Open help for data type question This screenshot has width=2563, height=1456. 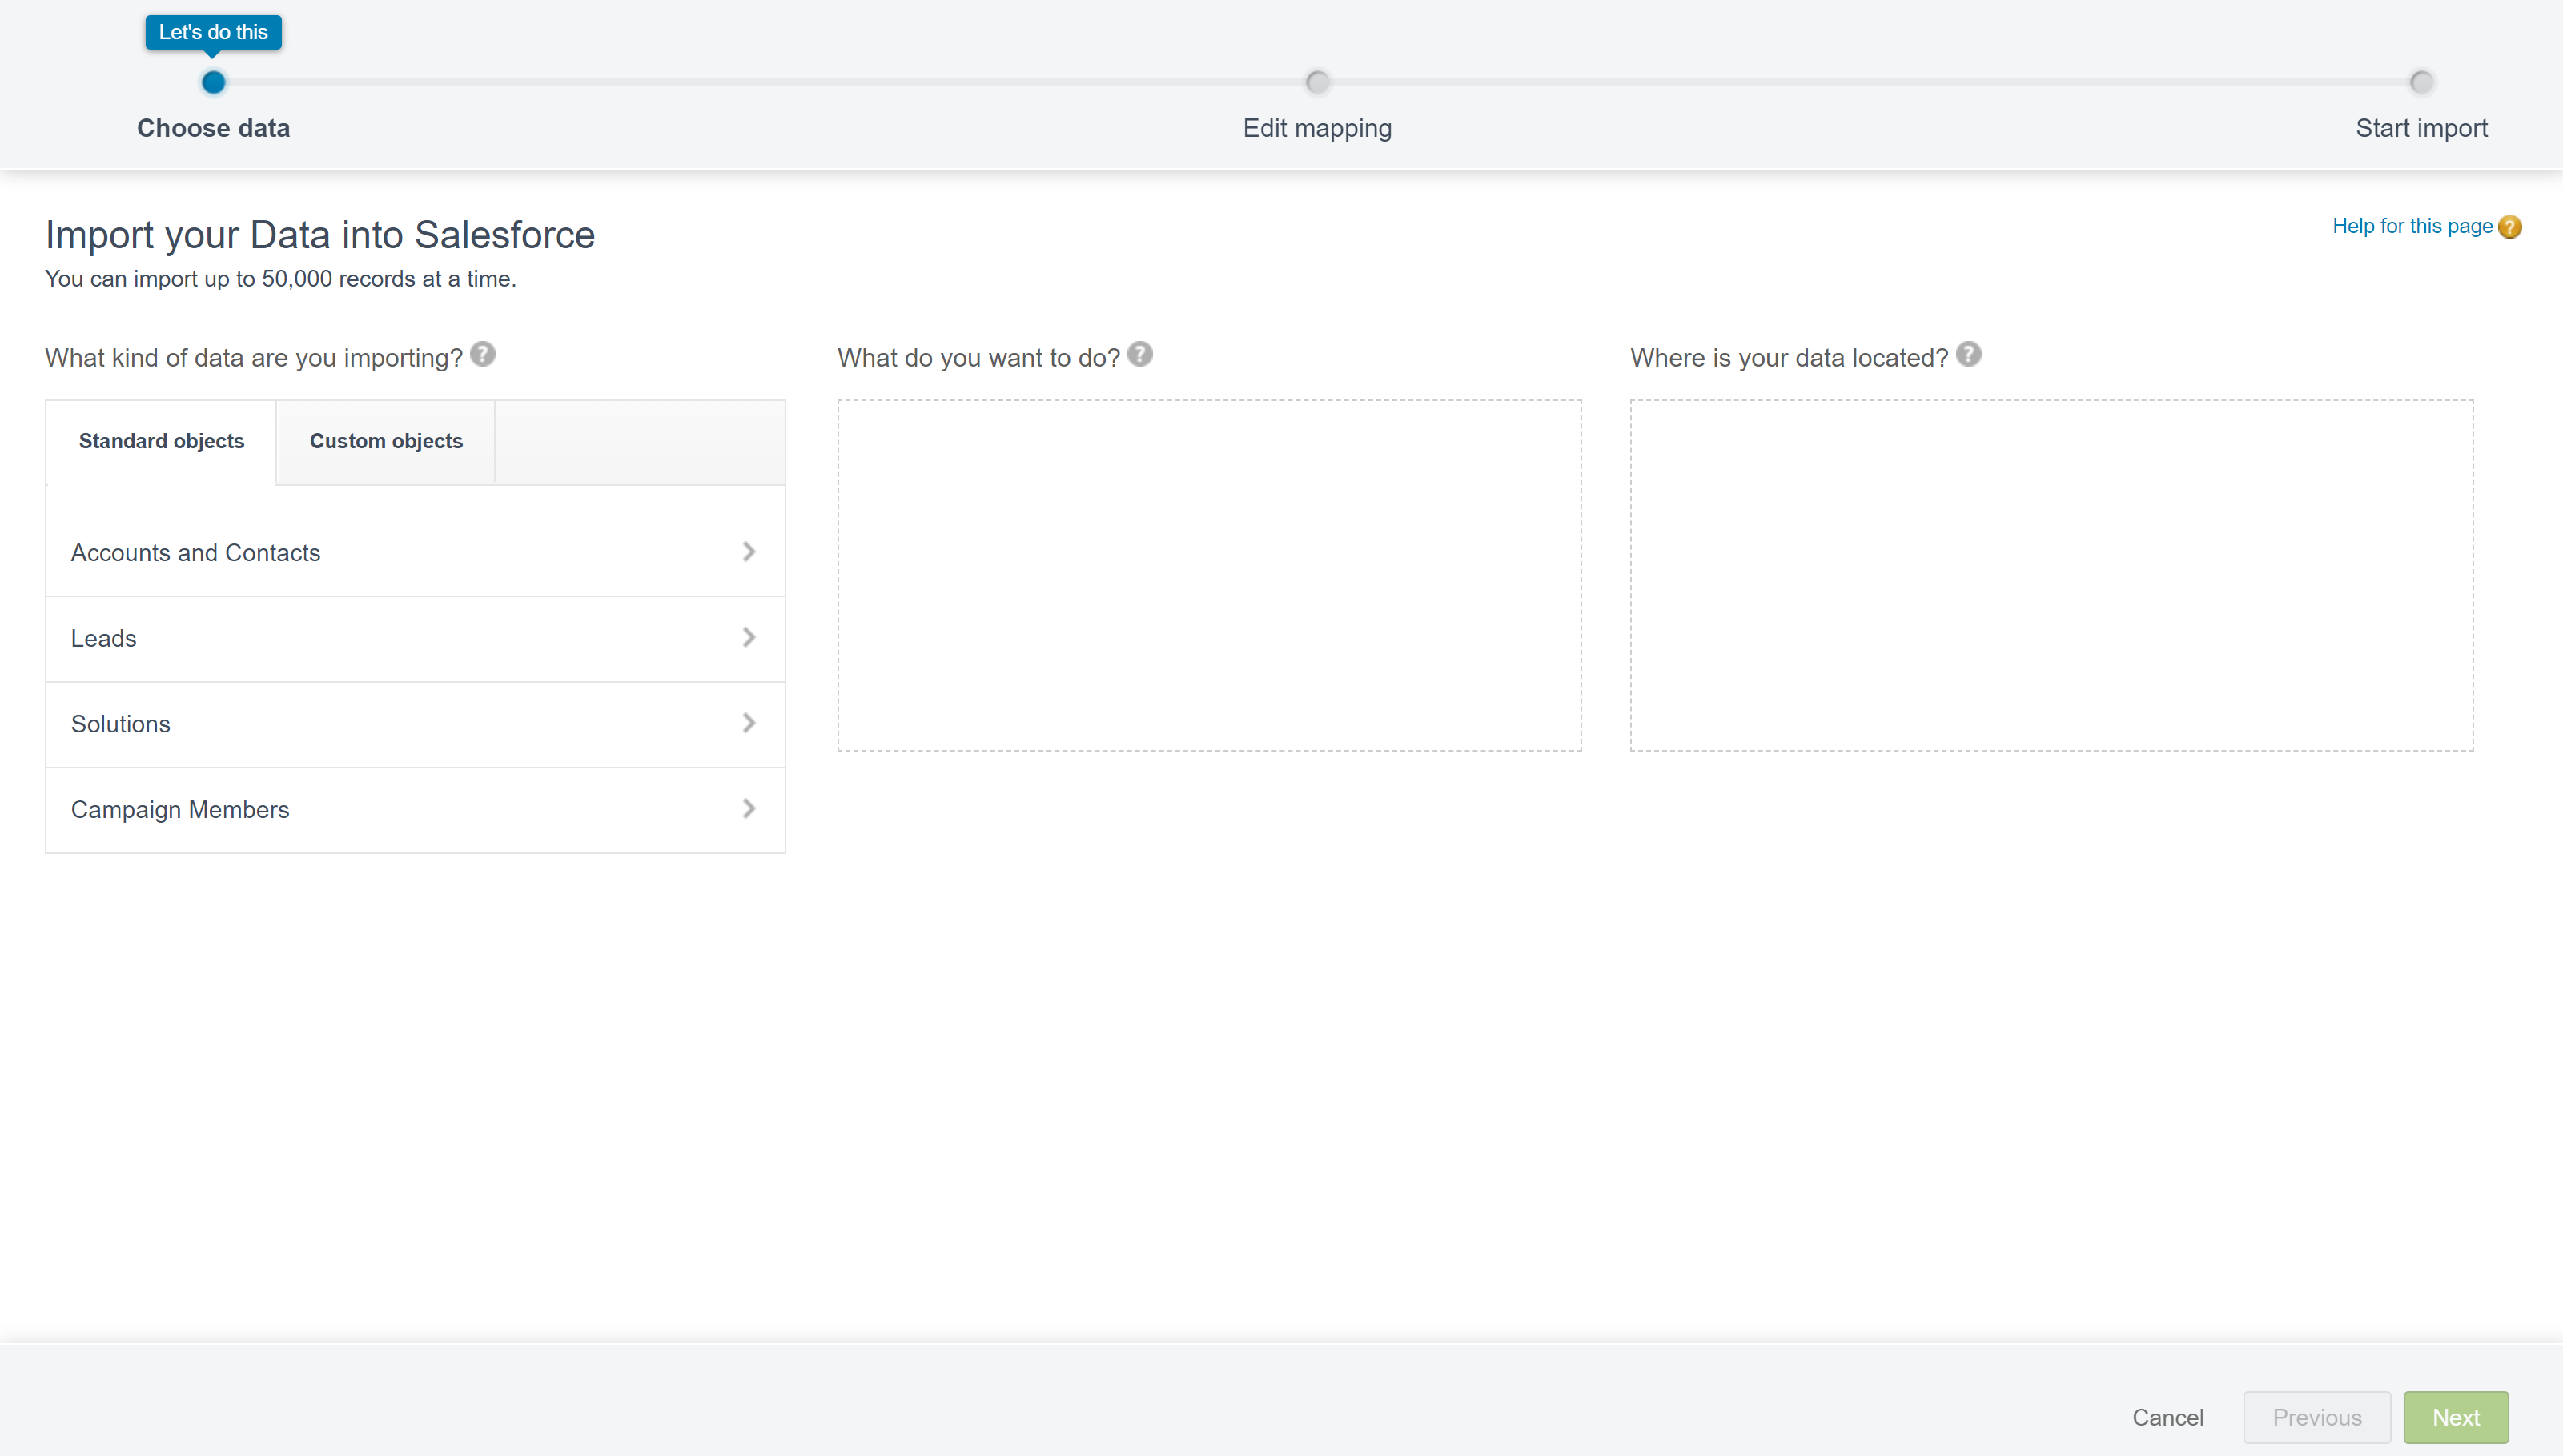(483, 354)
